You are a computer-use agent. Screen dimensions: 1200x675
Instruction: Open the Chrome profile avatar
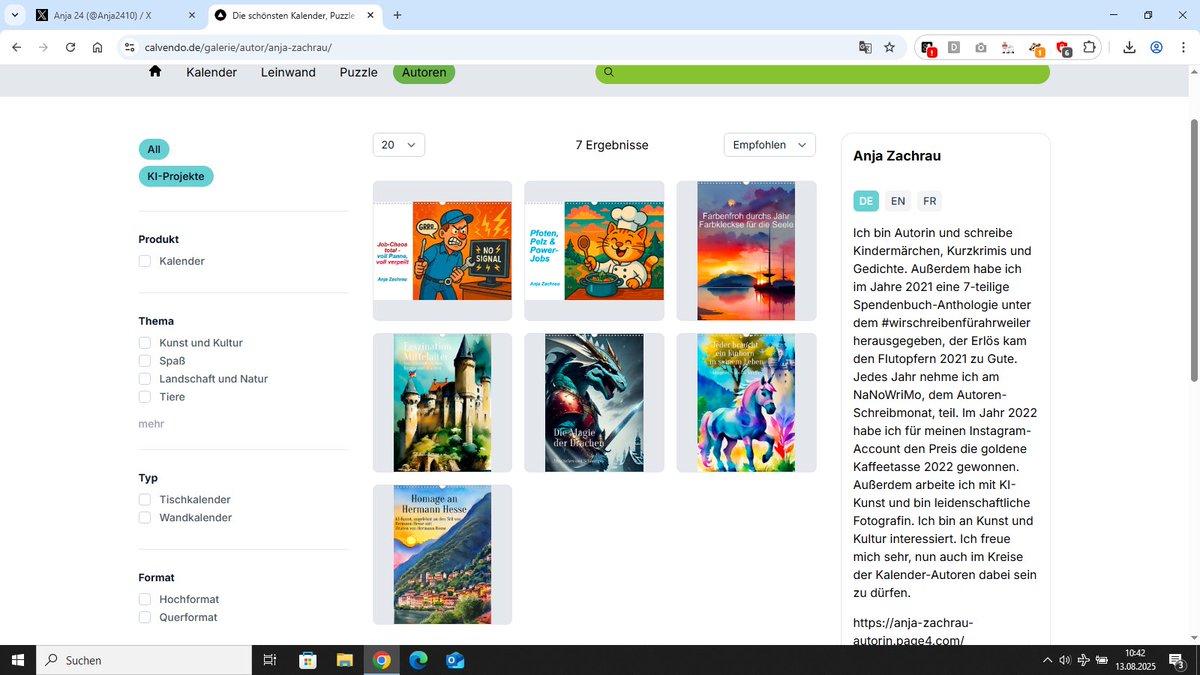[1156, 47]
